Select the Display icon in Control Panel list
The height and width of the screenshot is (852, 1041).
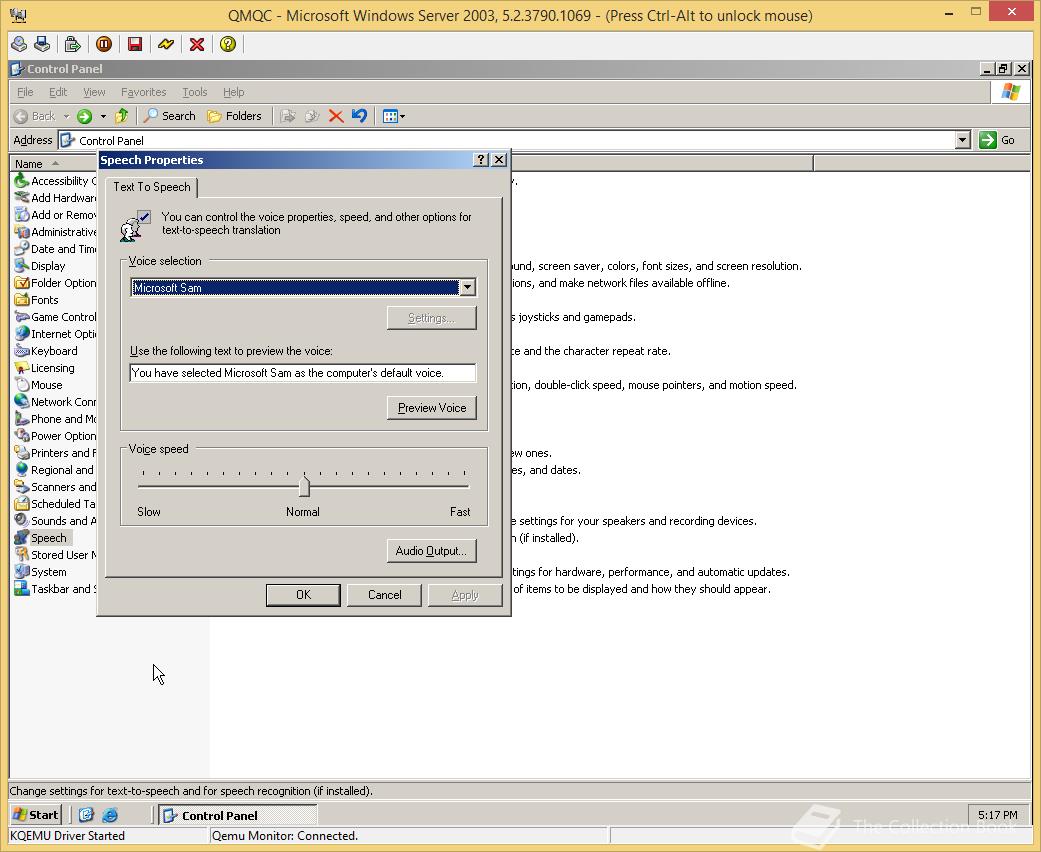tap(22, 266)
